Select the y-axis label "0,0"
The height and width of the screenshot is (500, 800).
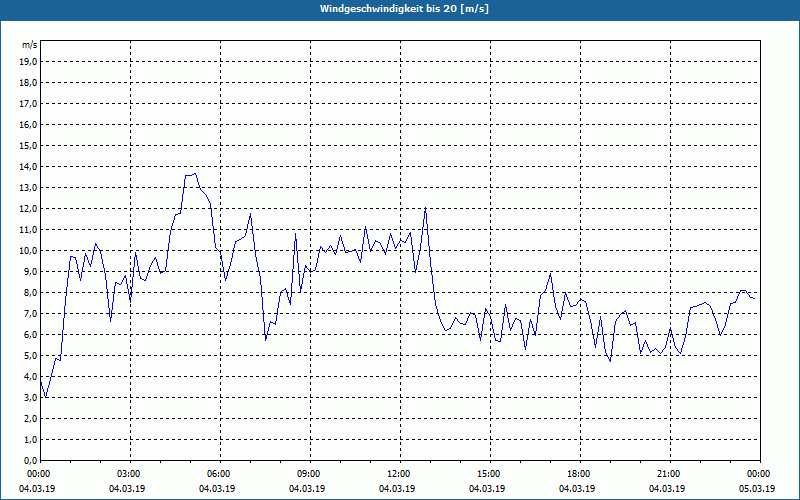point(30,461)
